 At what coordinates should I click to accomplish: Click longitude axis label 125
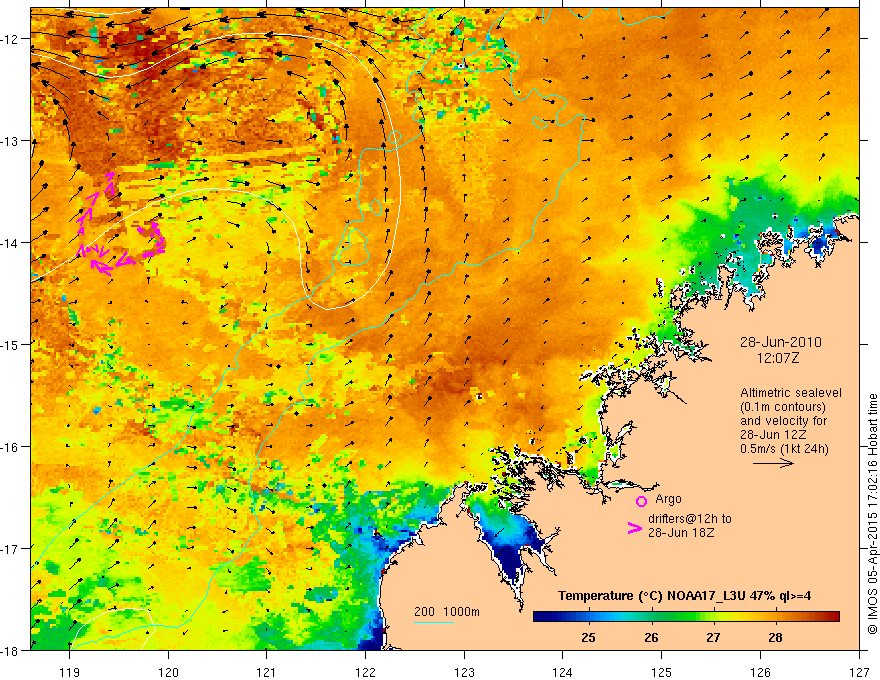pyautogui.click(x=662, y=672)
